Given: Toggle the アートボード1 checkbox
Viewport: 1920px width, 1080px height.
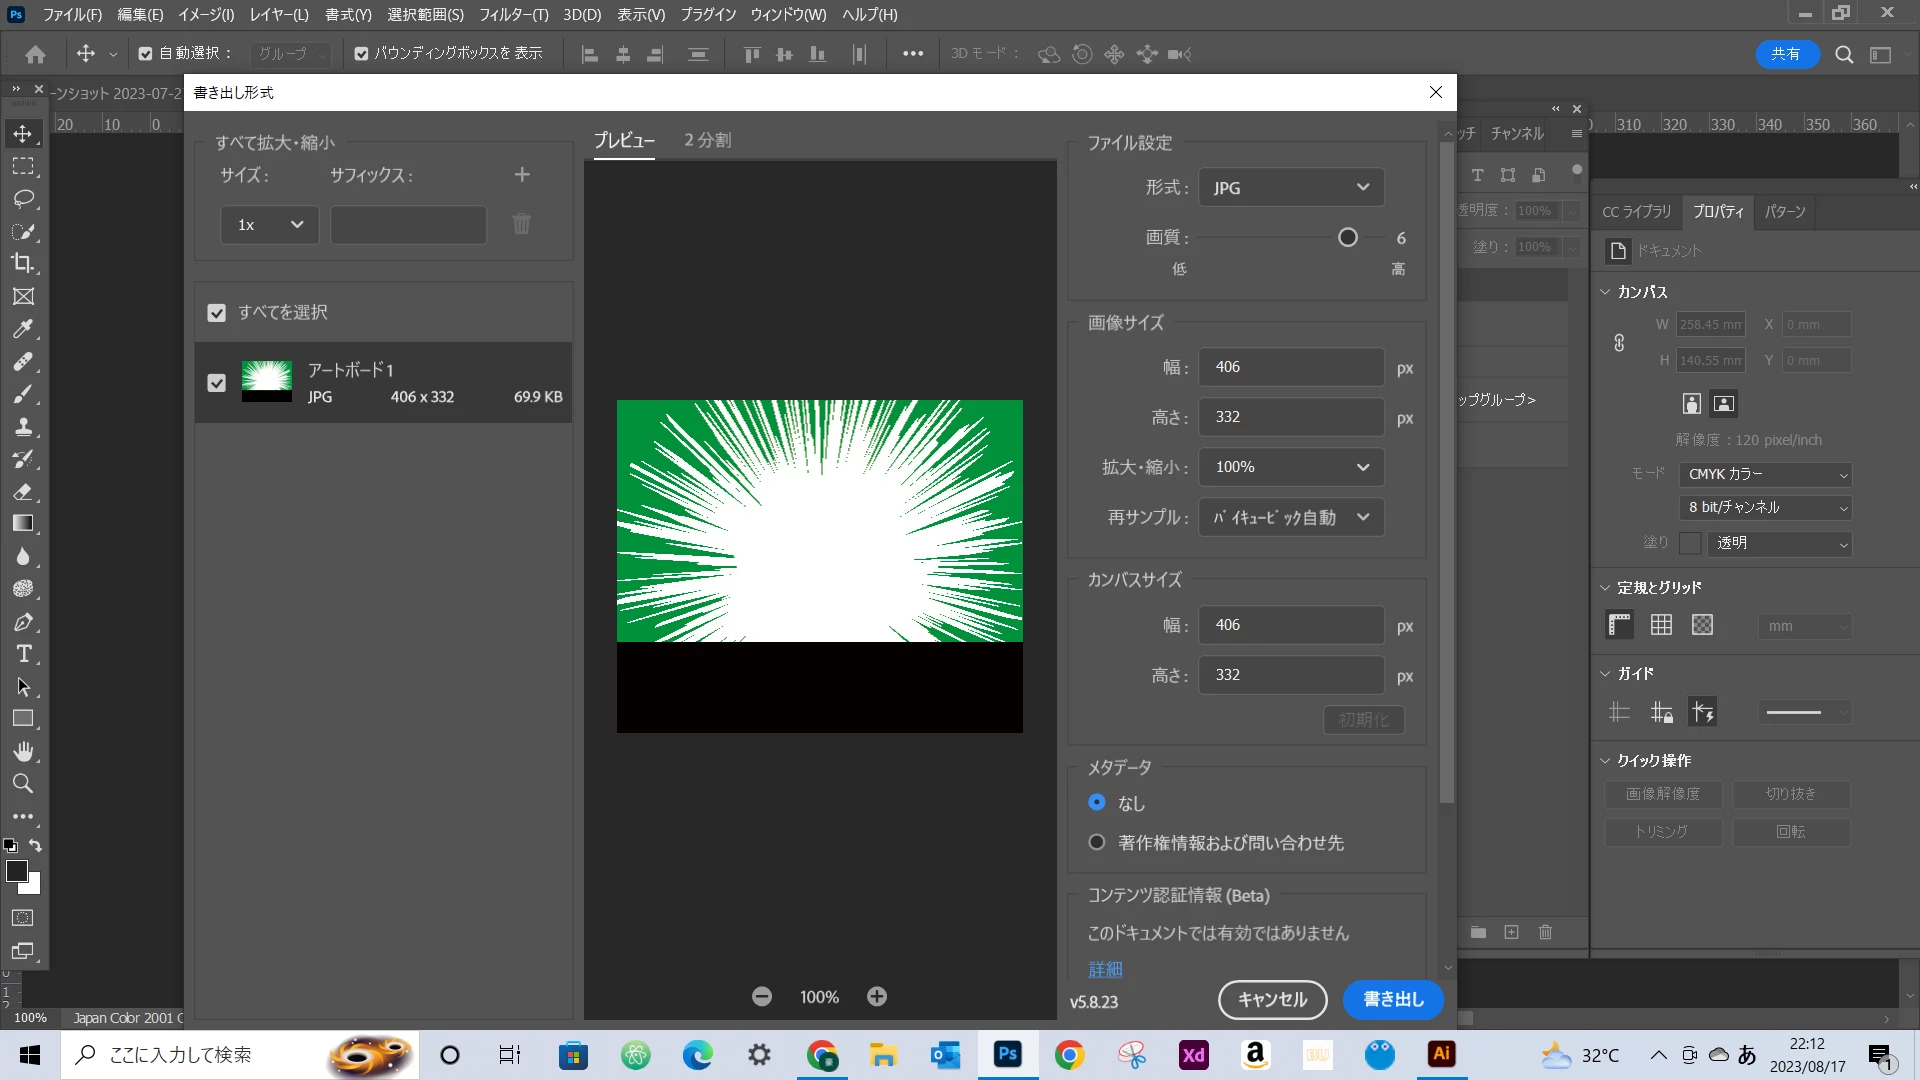Looking at the screenshot, I should pos(216,383).
